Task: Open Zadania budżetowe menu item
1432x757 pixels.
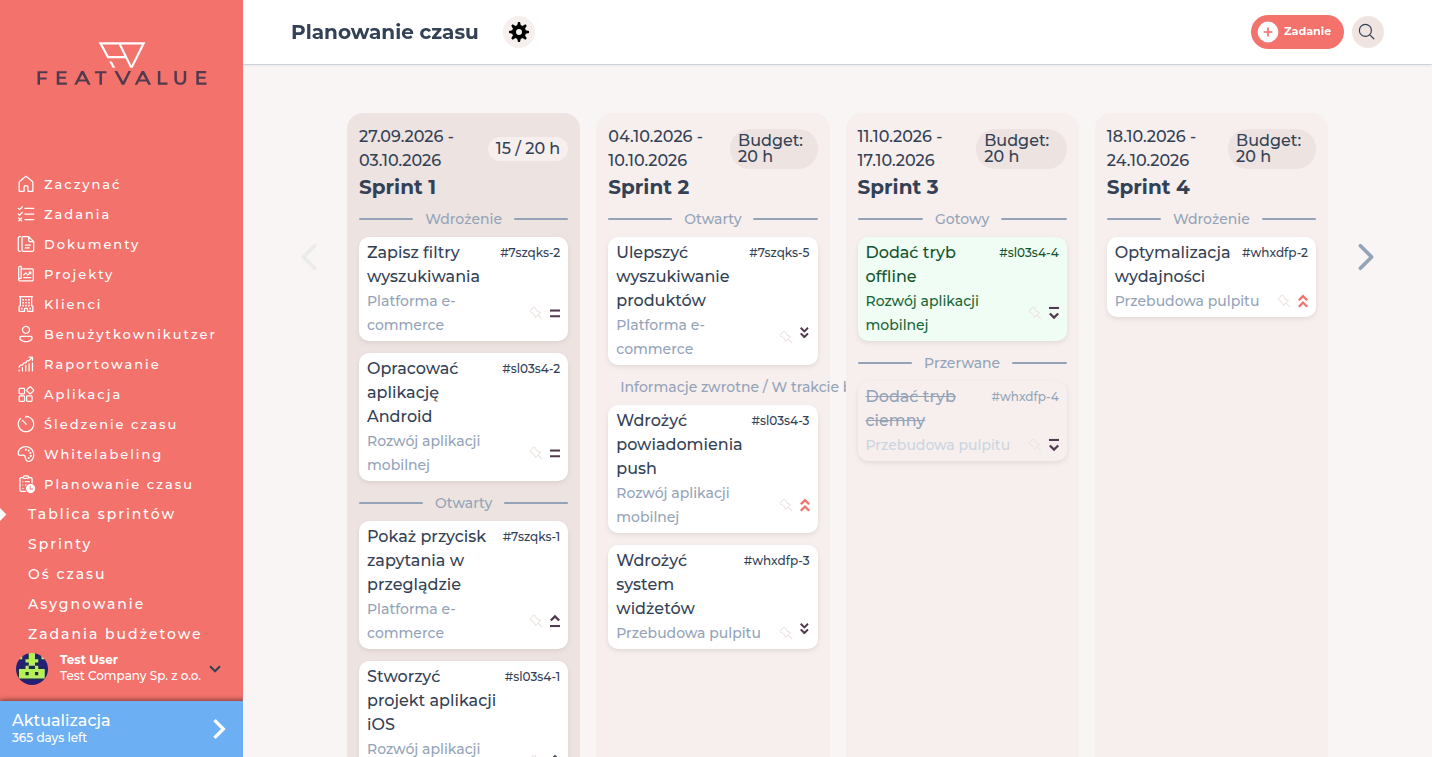Action: pos(115,634)
